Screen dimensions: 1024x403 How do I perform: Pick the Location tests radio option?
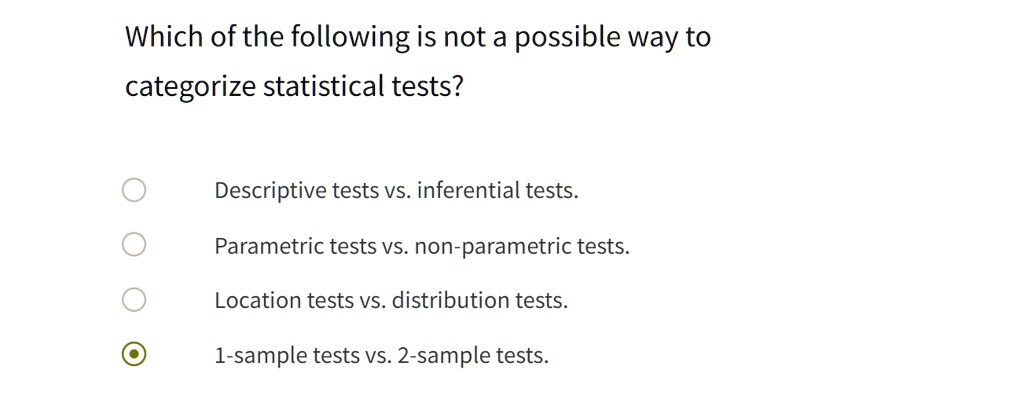click(x=134, y=300)
